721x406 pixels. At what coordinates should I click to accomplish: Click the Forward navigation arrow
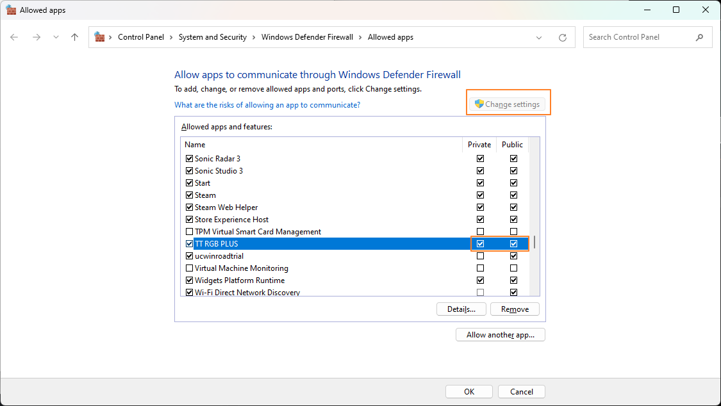click(x=36, y=38)
